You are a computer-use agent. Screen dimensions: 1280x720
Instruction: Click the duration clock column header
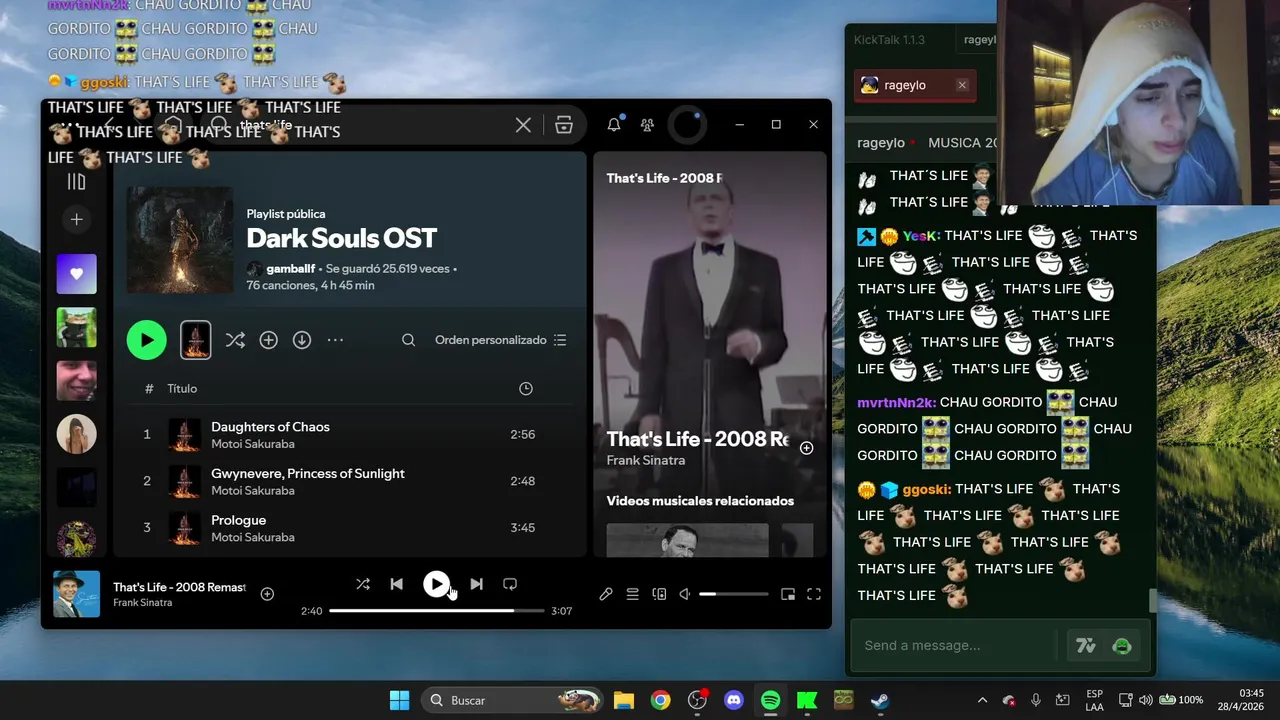coord(526,388)
